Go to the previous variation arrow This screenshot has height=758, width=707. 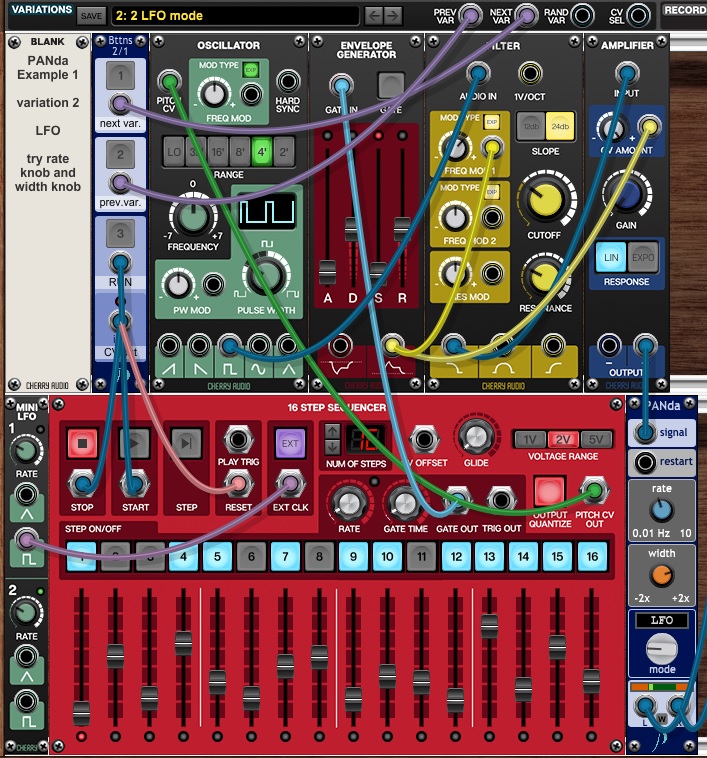click(x=373, y=16)
